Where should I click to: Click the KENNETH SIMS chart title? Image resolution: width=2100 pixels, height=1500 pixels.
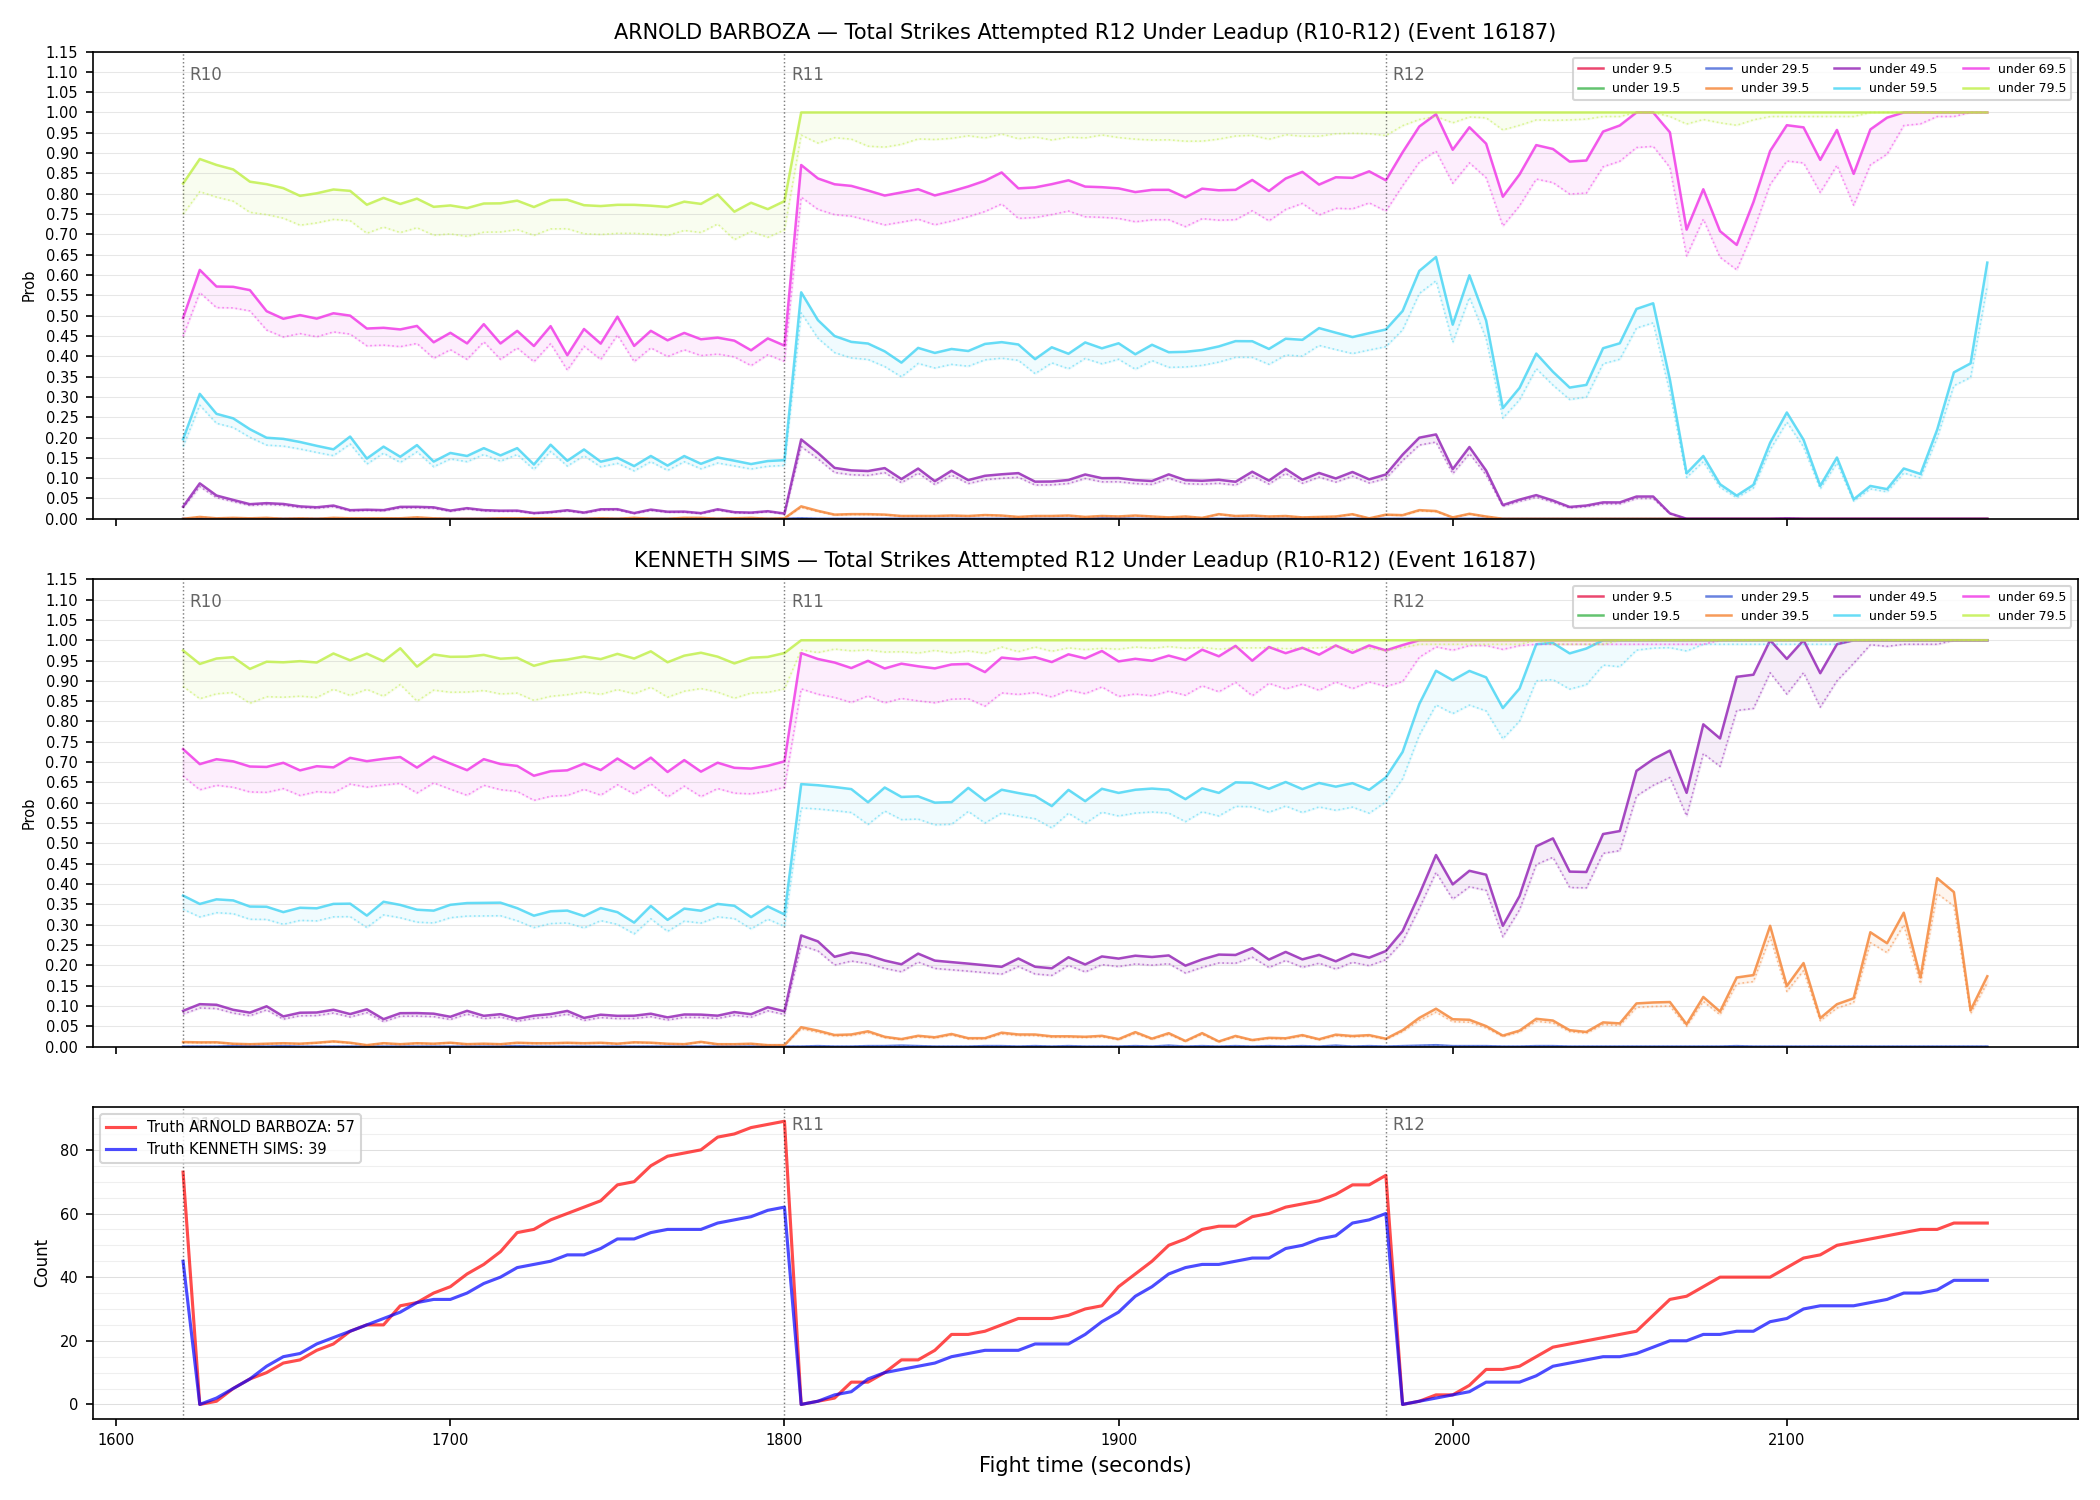tap(1084, 560)
